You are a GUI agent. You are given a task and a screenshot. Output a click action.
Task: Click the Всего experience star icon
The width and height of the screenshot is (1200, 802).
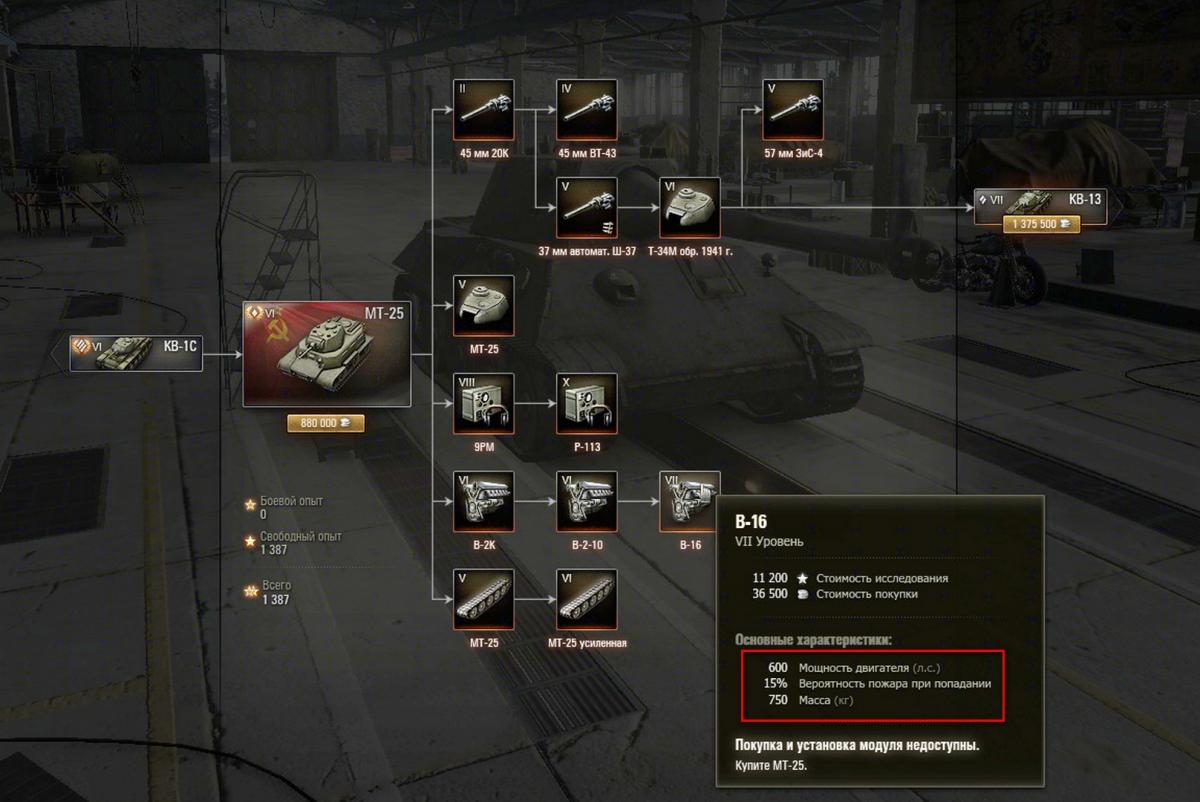(251, 591)
